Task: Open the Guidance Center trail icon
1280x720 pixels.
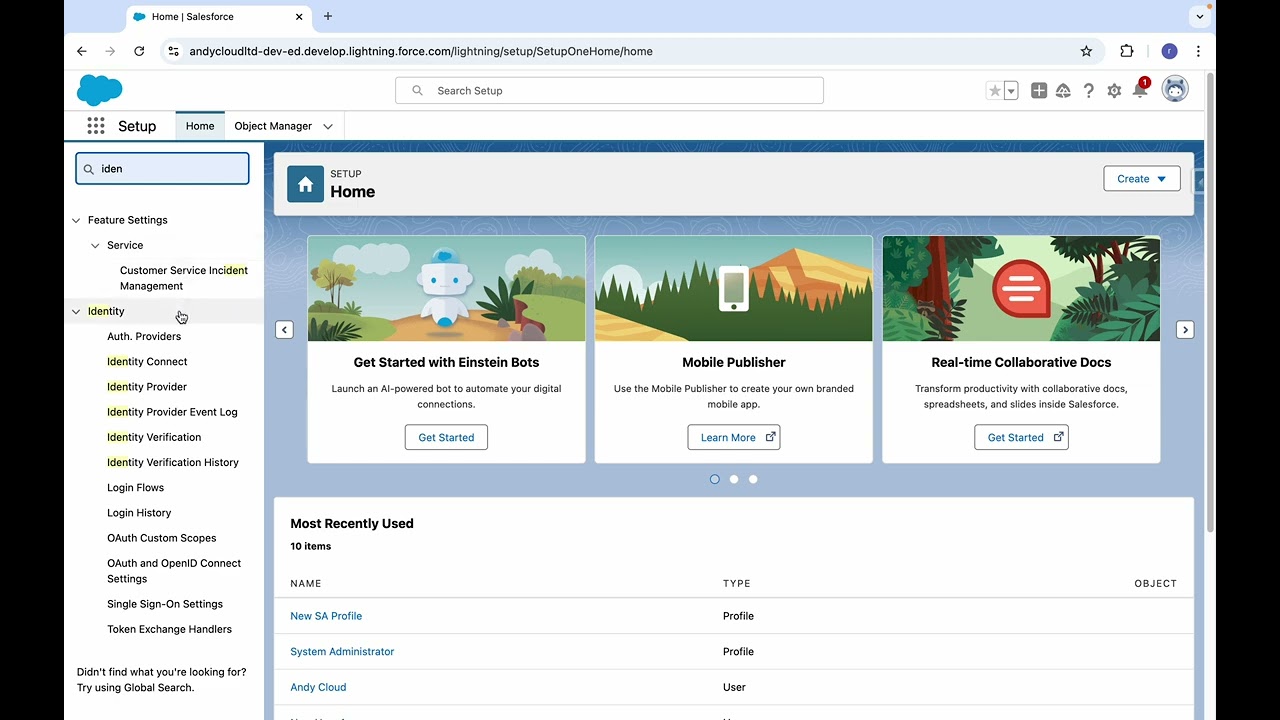Action: click(x=1063, y=91)
